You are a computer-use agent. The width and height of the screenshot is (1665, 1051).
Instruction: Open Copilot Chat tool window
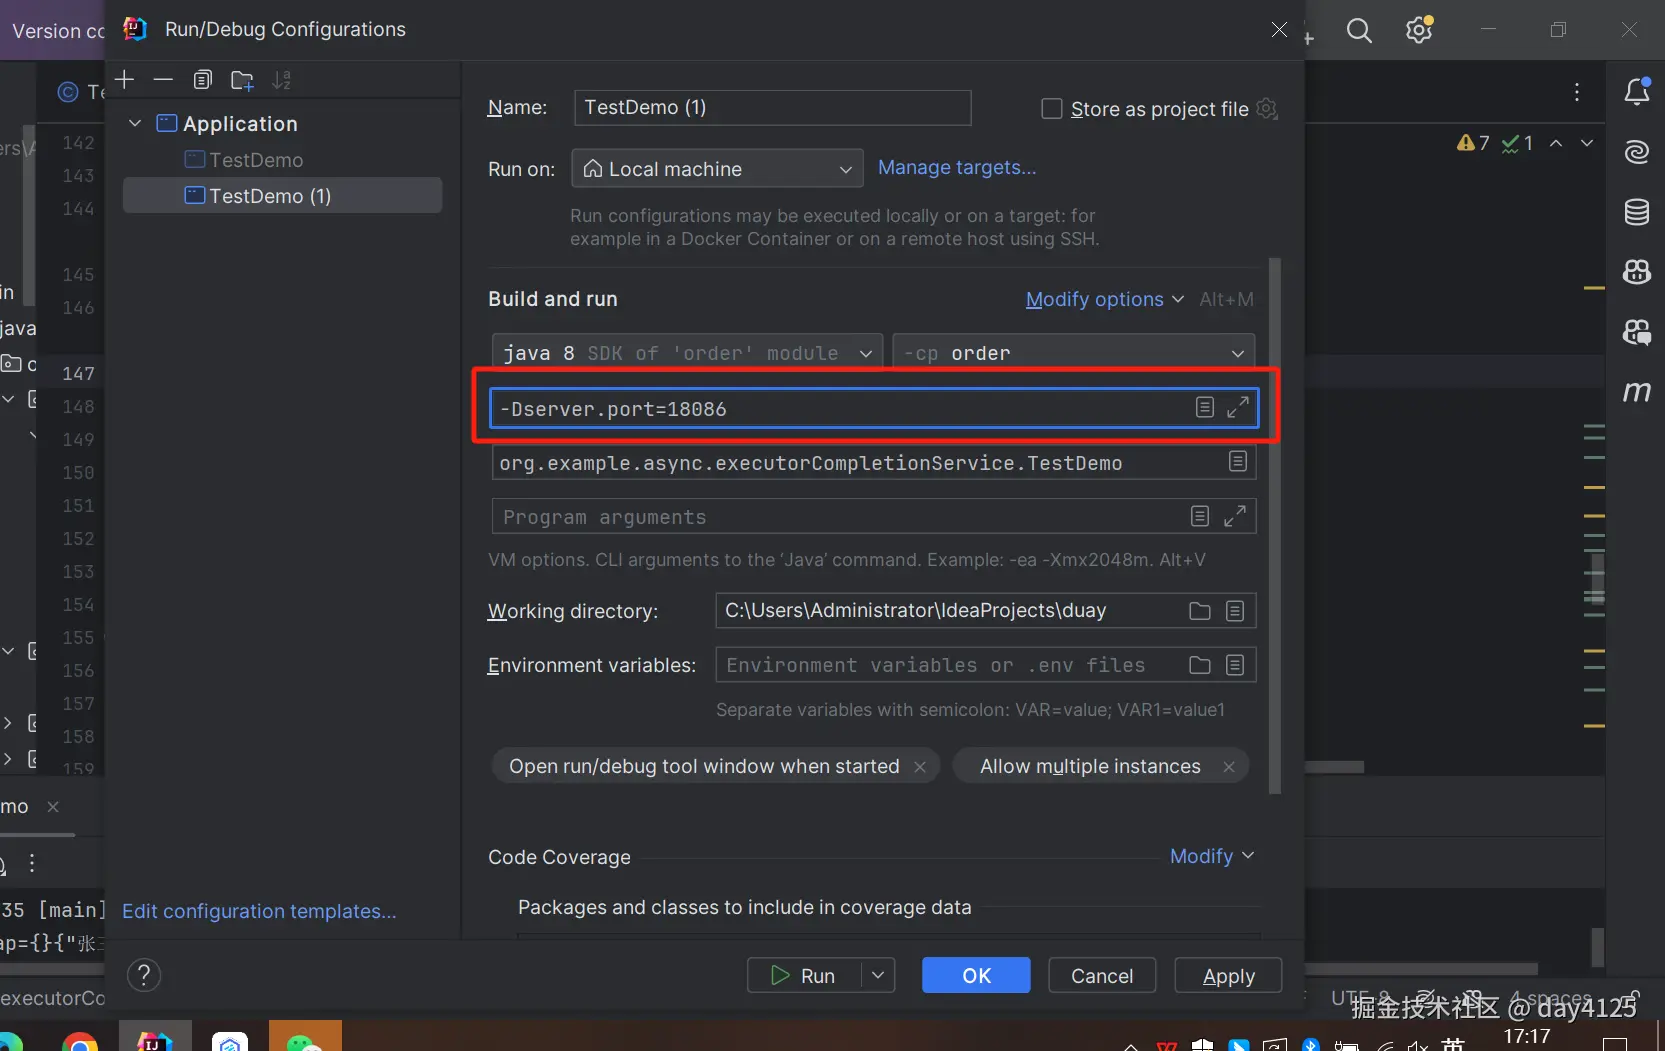click(x=1637, y=331)
